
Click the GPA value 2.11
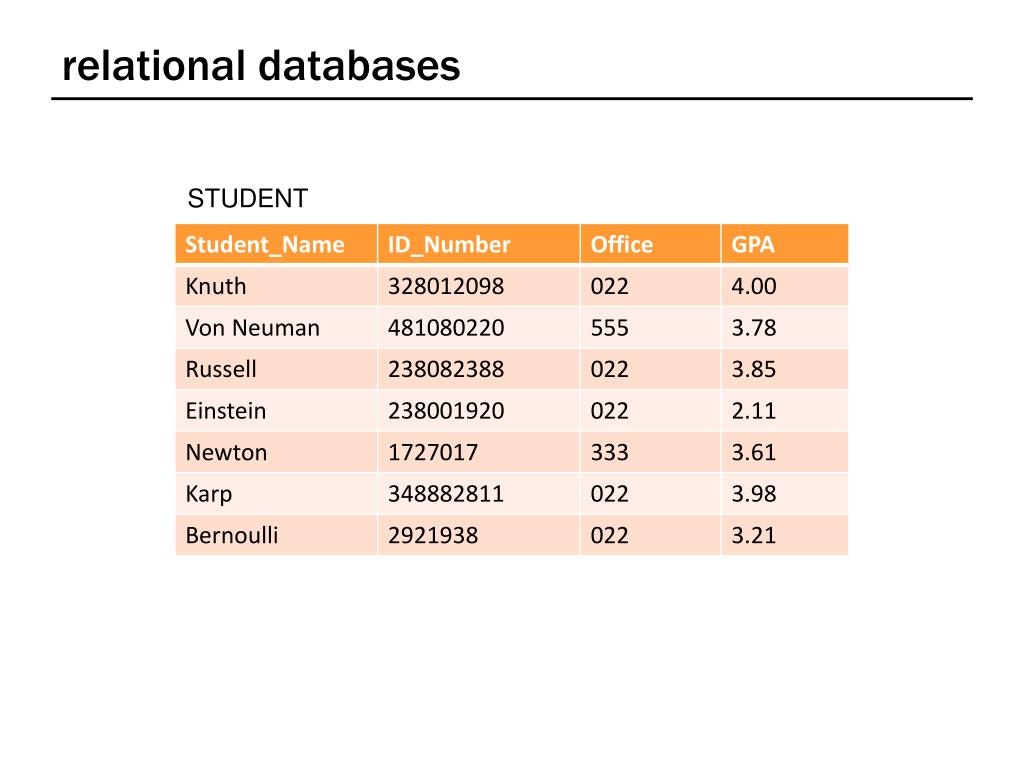pyautogui.click(x=754, y=411)
